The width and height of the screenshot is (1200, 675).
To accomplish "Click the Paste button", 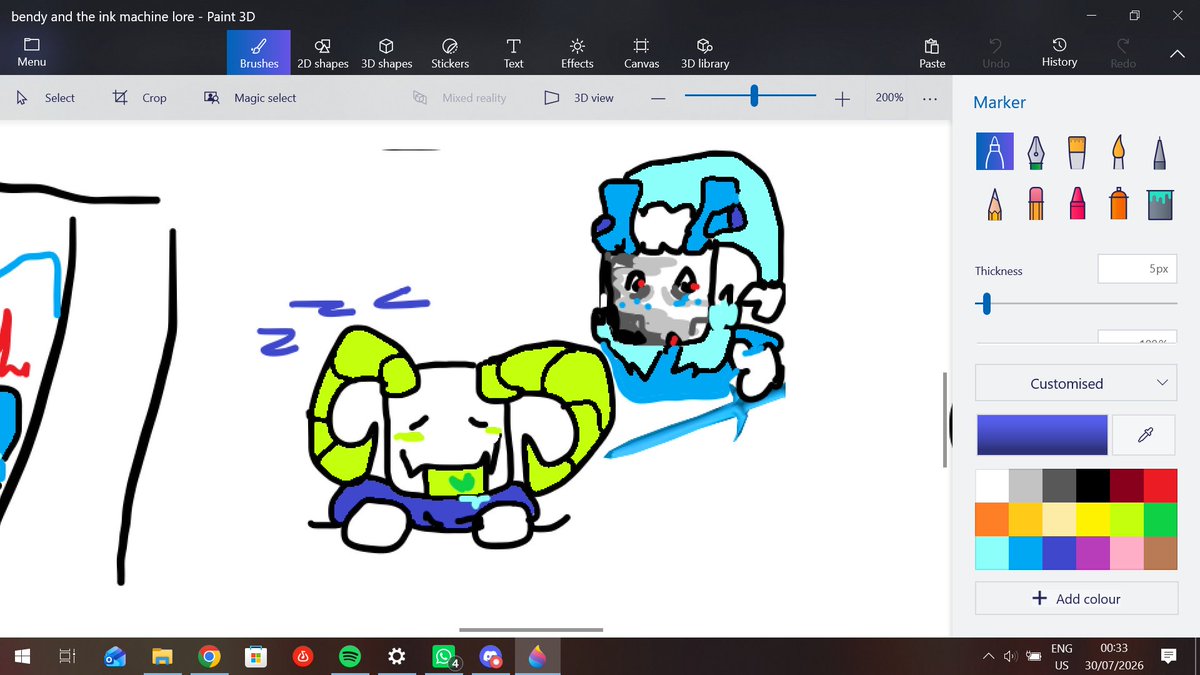I will pos(932,53).
